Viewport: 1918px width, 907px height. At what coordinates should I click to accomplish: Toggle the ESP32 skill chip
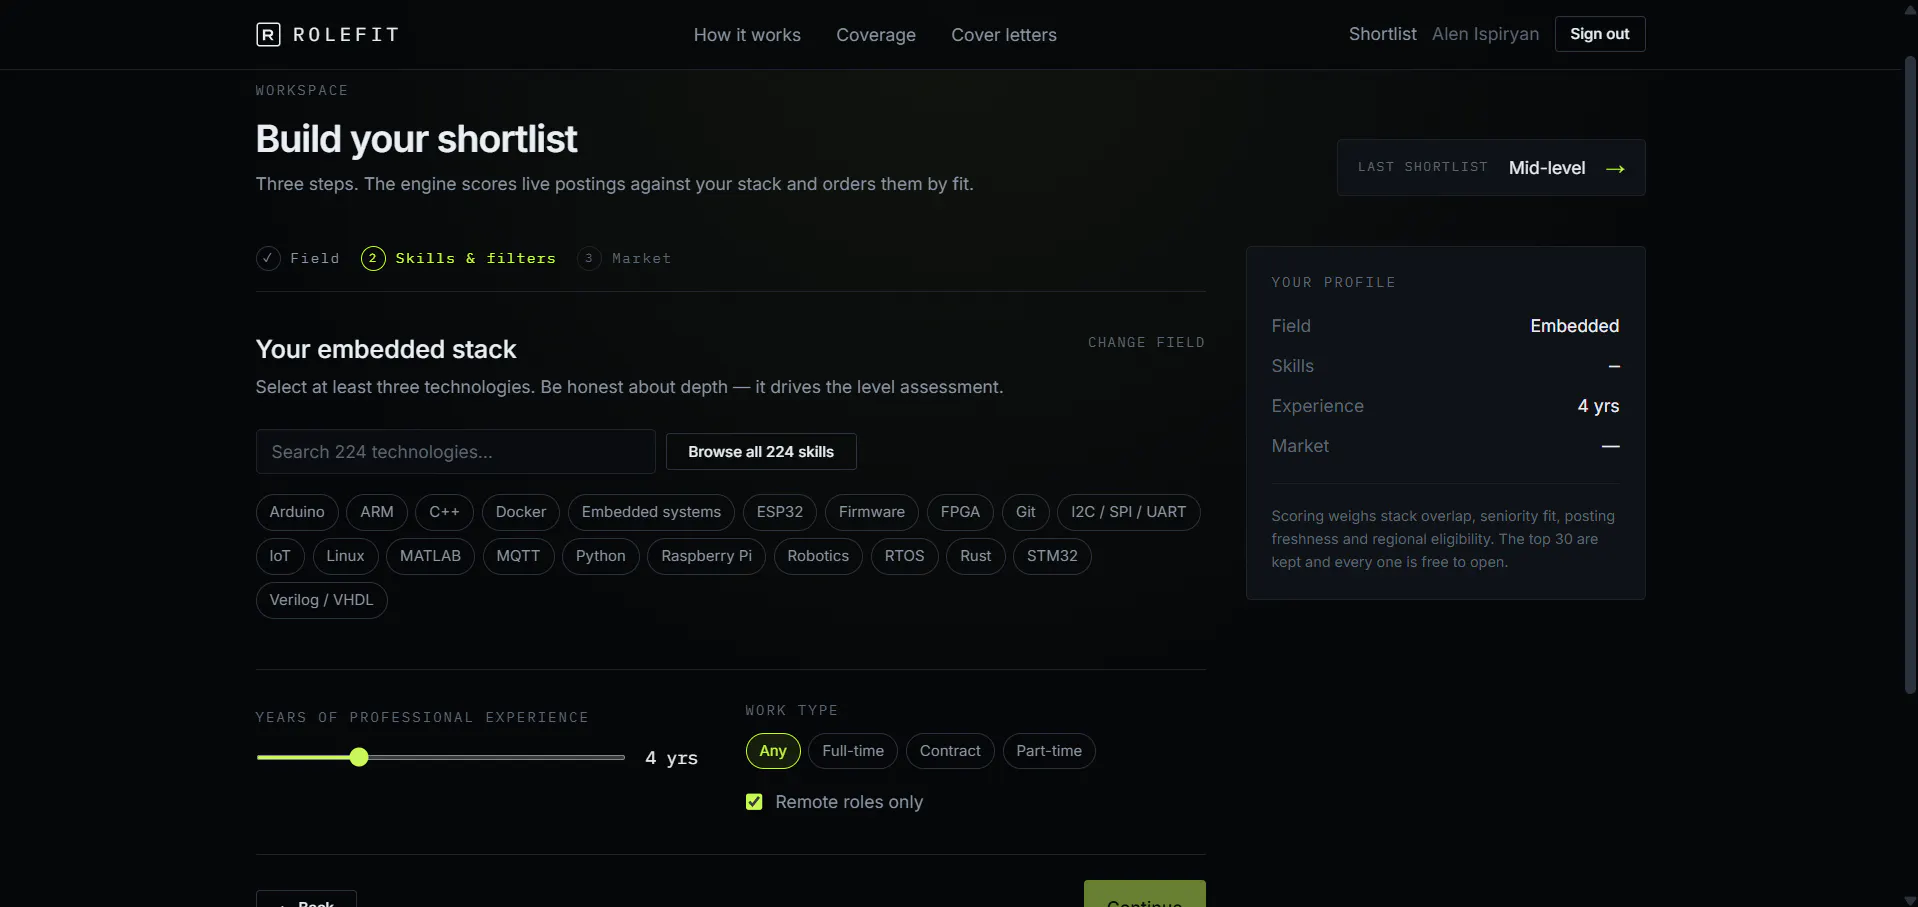pyautogui.click(x=780, y=512)
